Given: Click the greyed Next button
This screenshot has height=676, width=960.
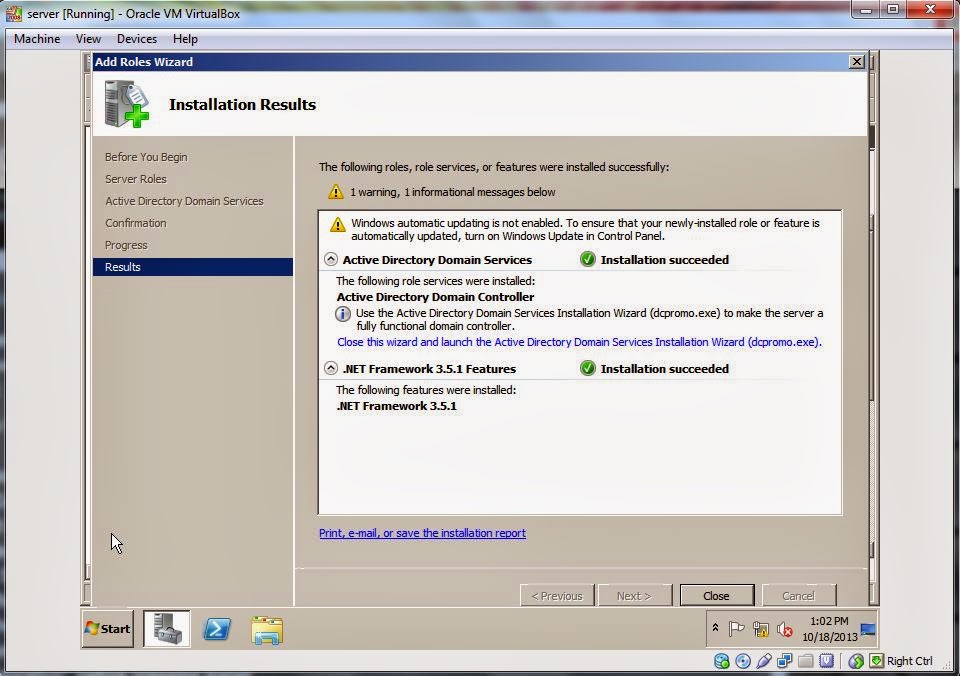Looking at the screenshot, I should 634,596.
